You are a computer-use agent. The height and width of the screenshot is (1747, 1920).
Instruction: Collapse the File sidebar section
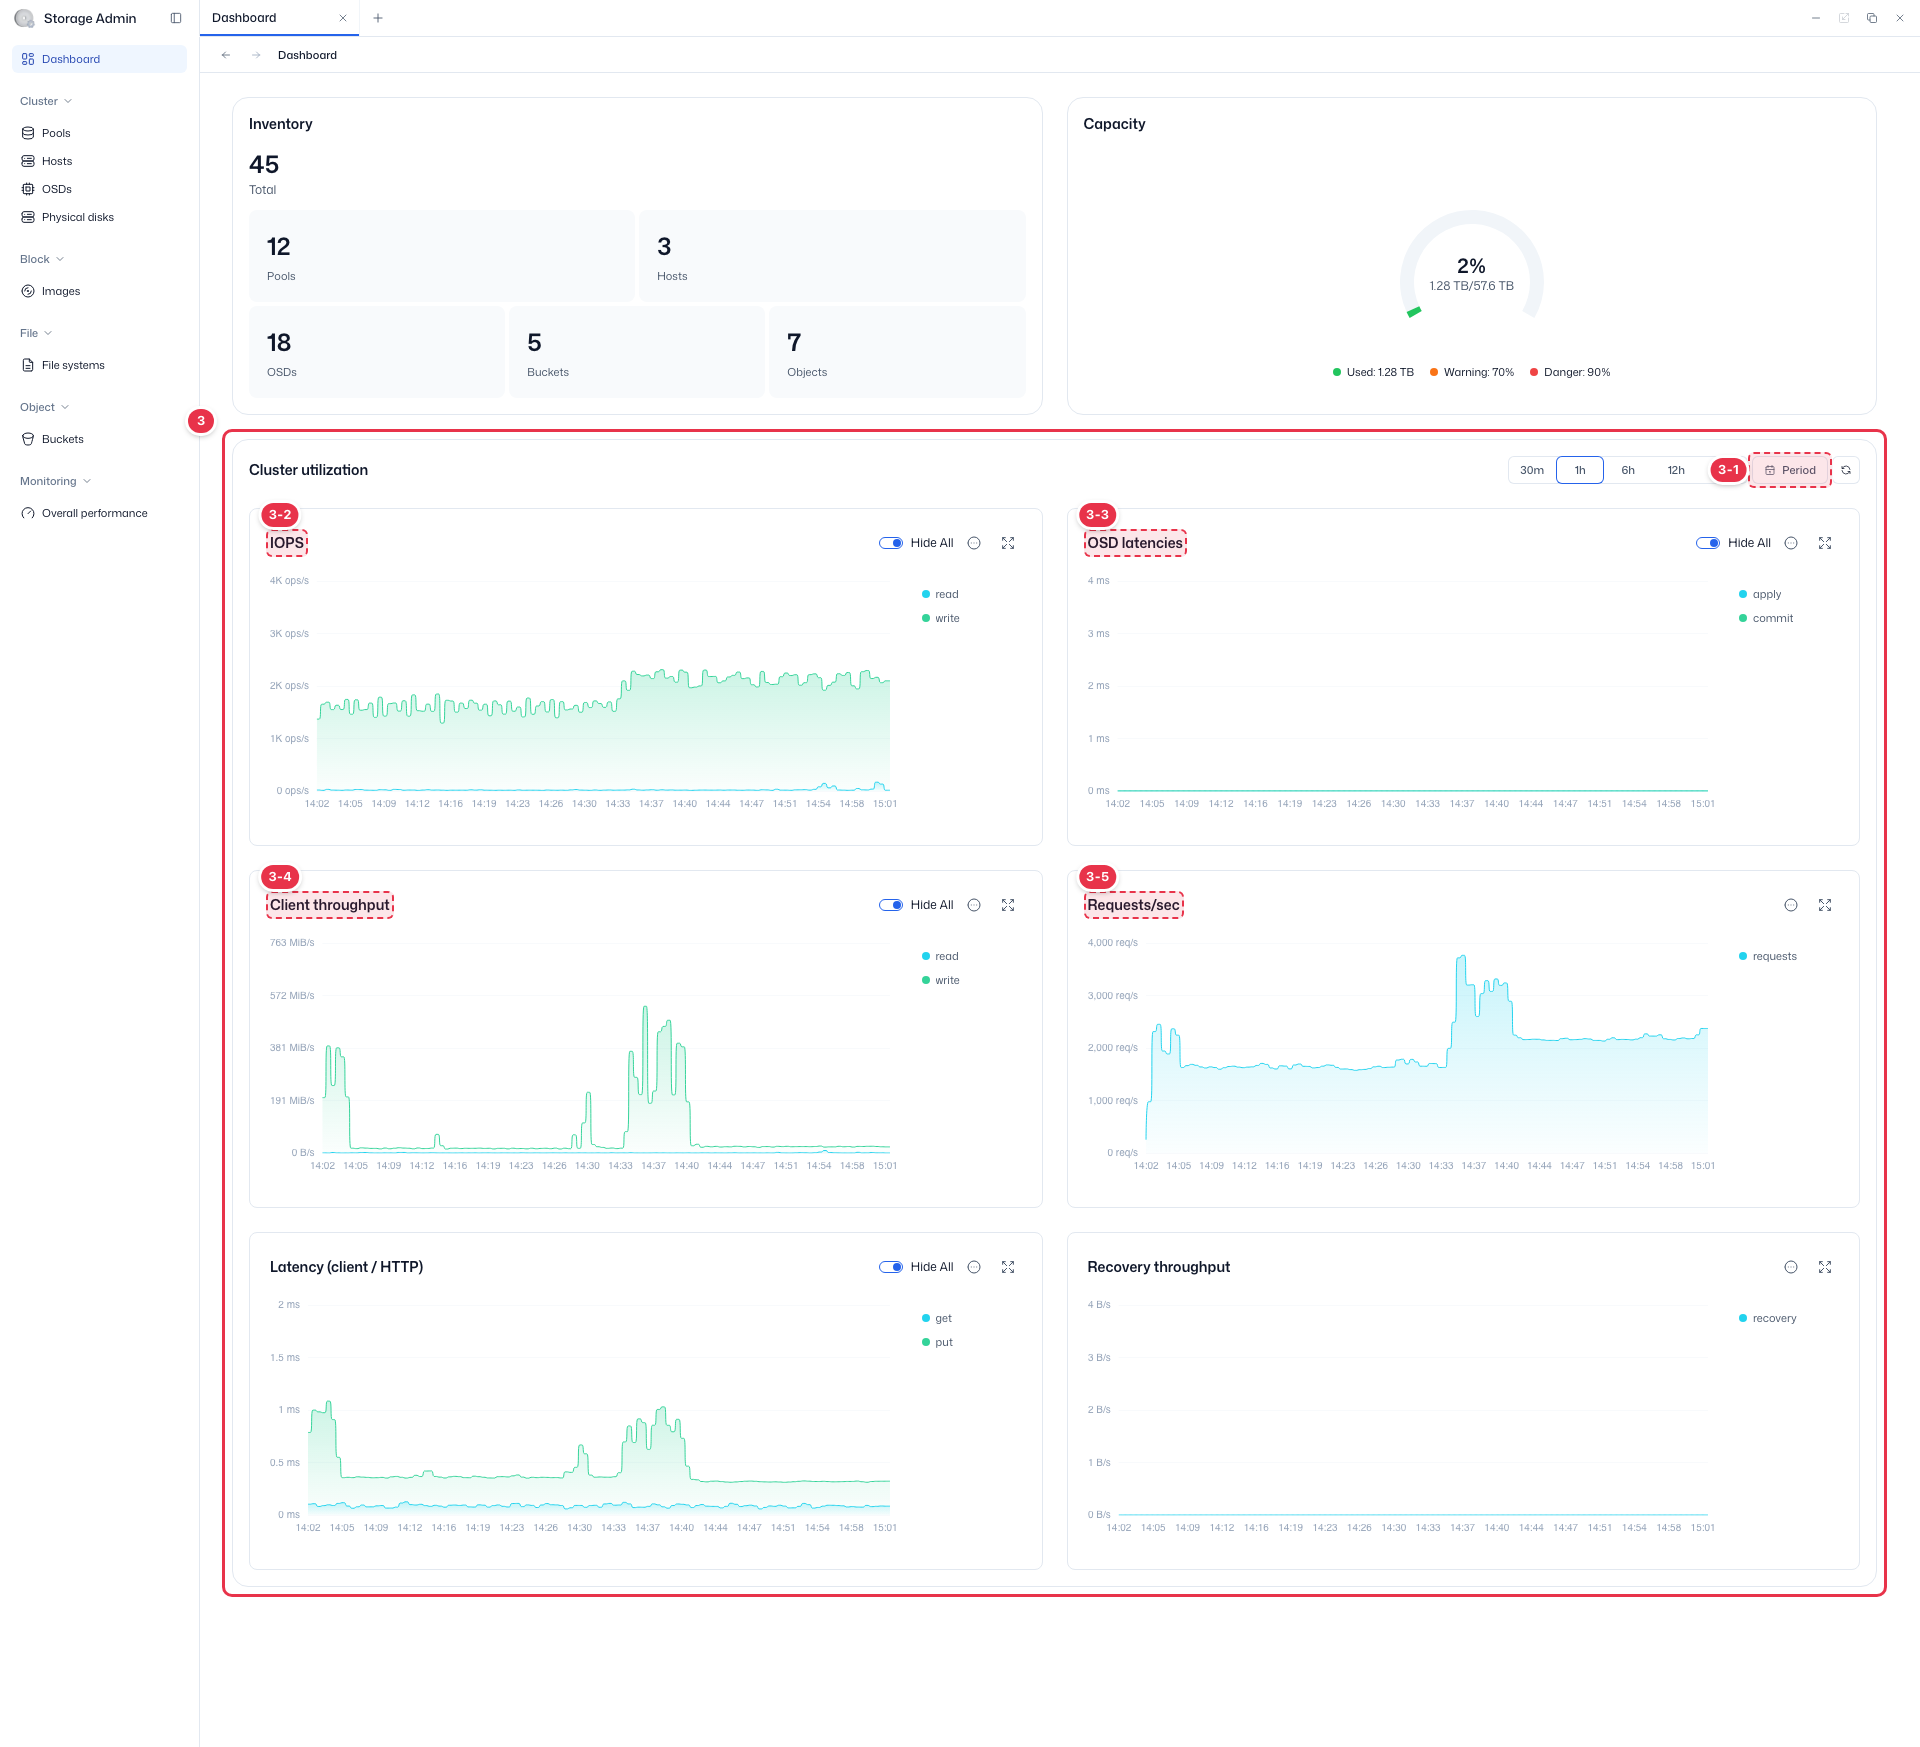pyautogui.click(x=36, y=333)
